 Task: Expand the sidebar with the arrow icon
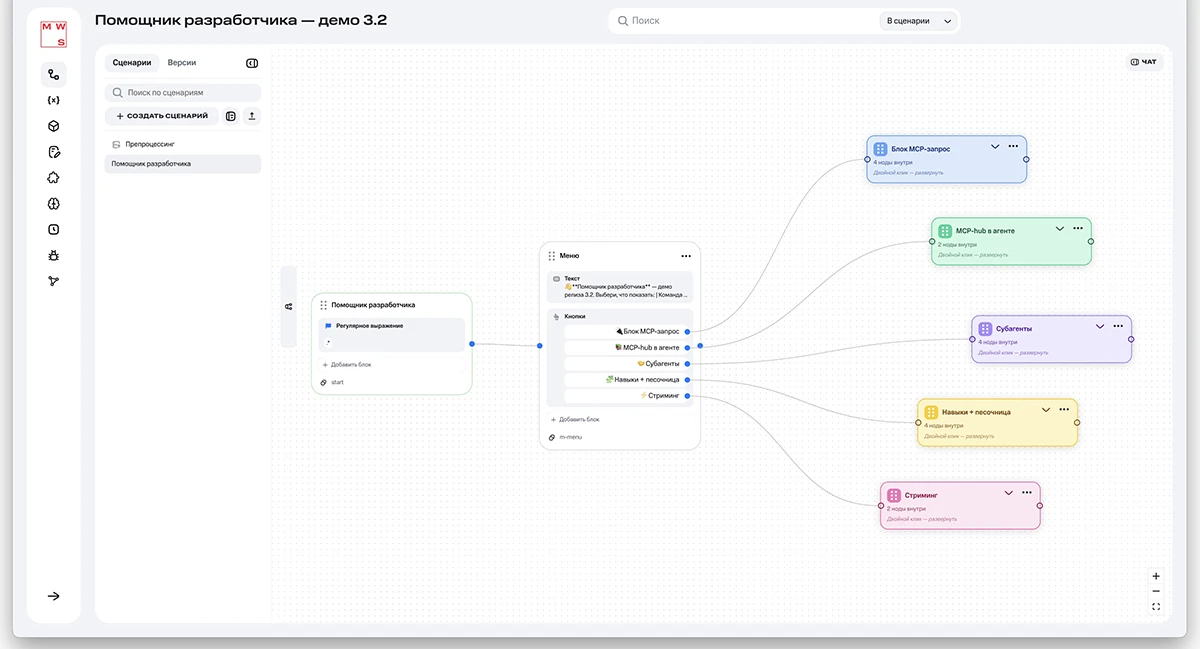[54, 596]
